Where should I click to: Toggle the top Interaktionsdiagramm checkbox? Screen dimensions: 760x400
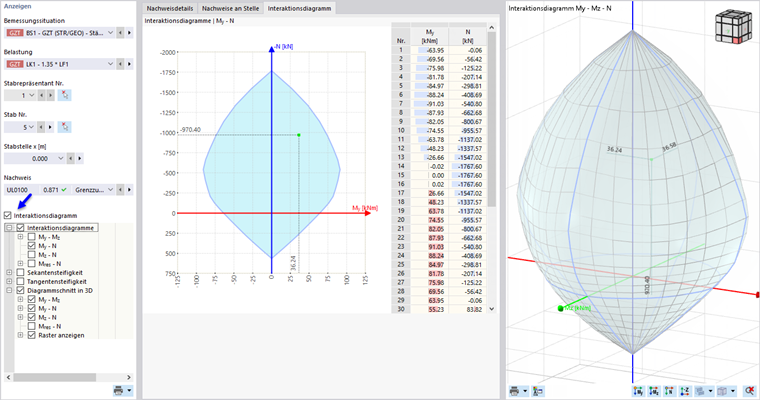(7, 215)
